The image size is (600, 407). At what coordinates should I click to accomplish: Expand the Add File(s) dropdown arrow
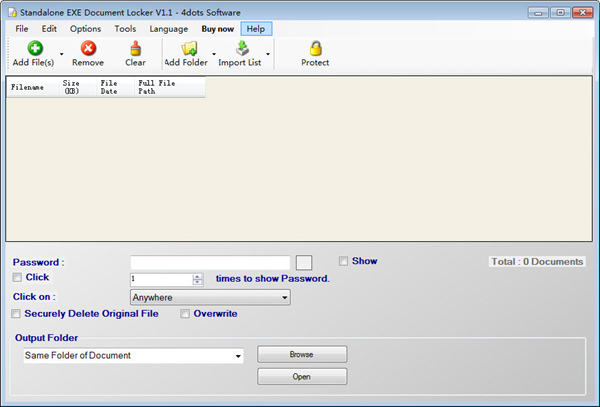62,54
